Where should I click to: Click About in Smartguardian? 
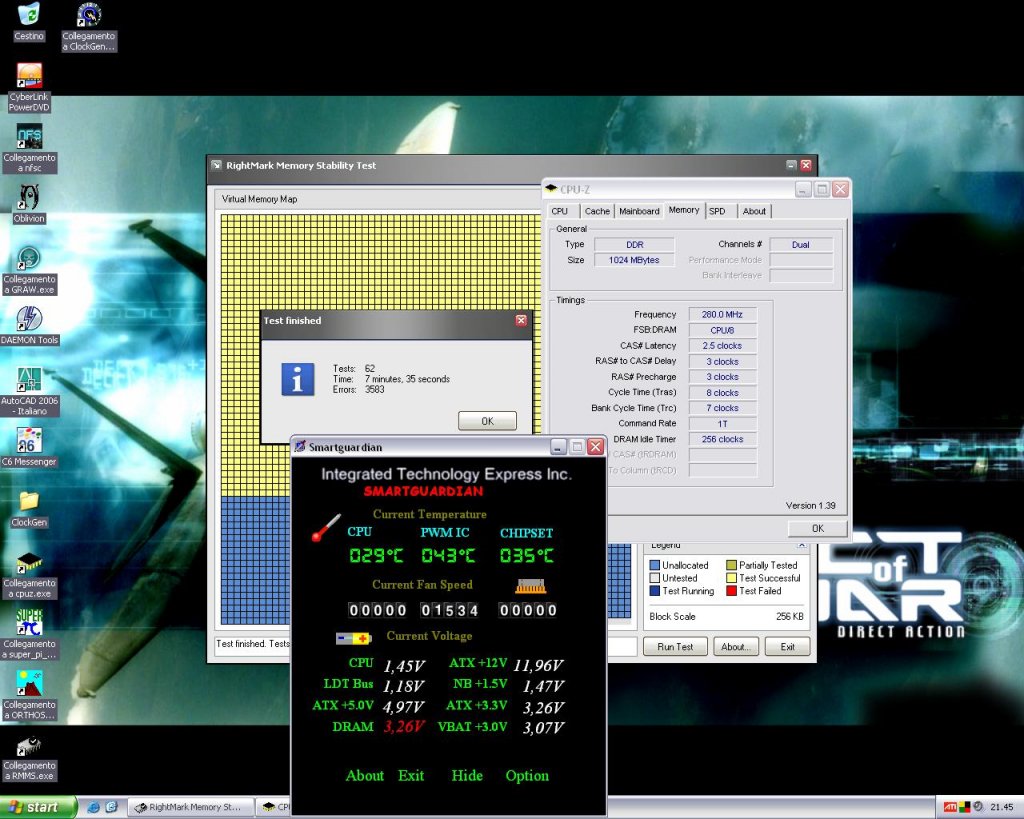pyautogui.click(x=364, y=775)
